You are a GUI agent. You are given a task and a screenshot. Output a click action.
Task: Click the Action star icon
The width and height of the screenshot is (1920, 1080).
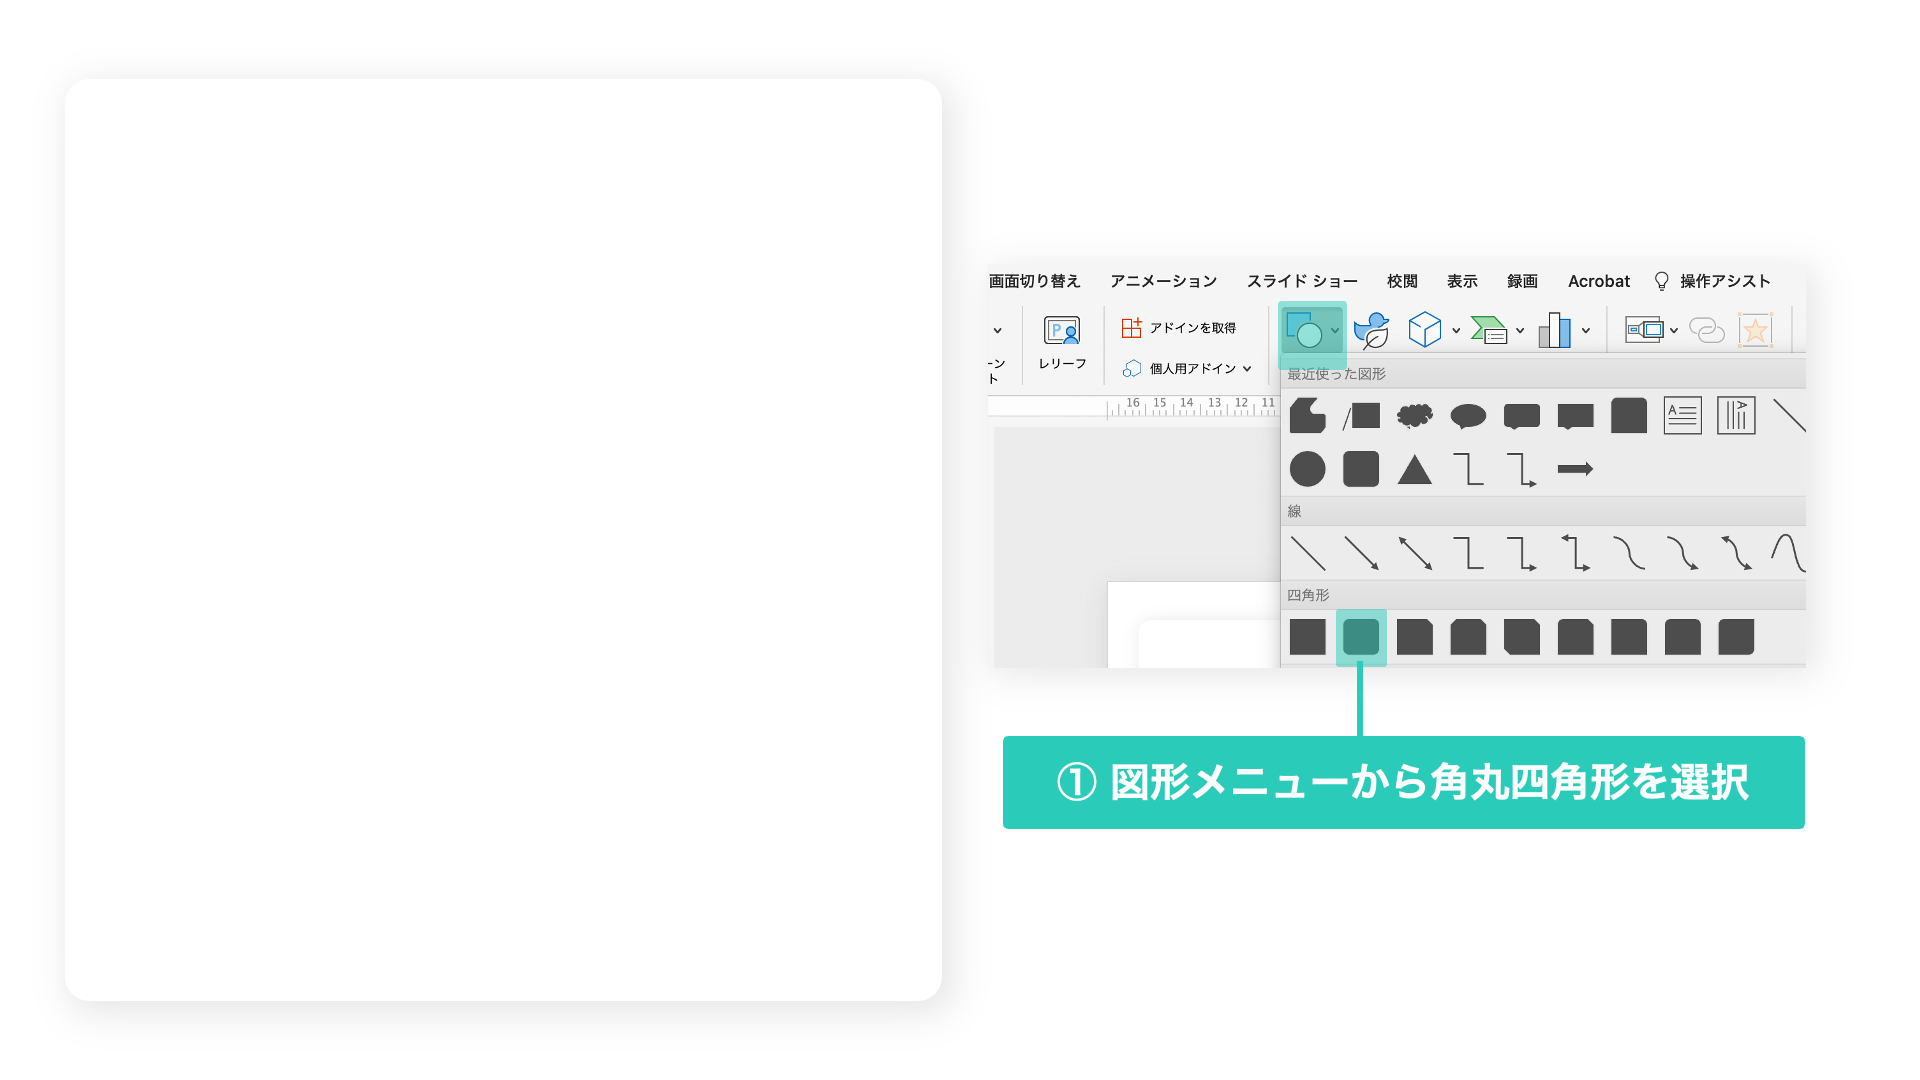click(x=1755, y=330)
